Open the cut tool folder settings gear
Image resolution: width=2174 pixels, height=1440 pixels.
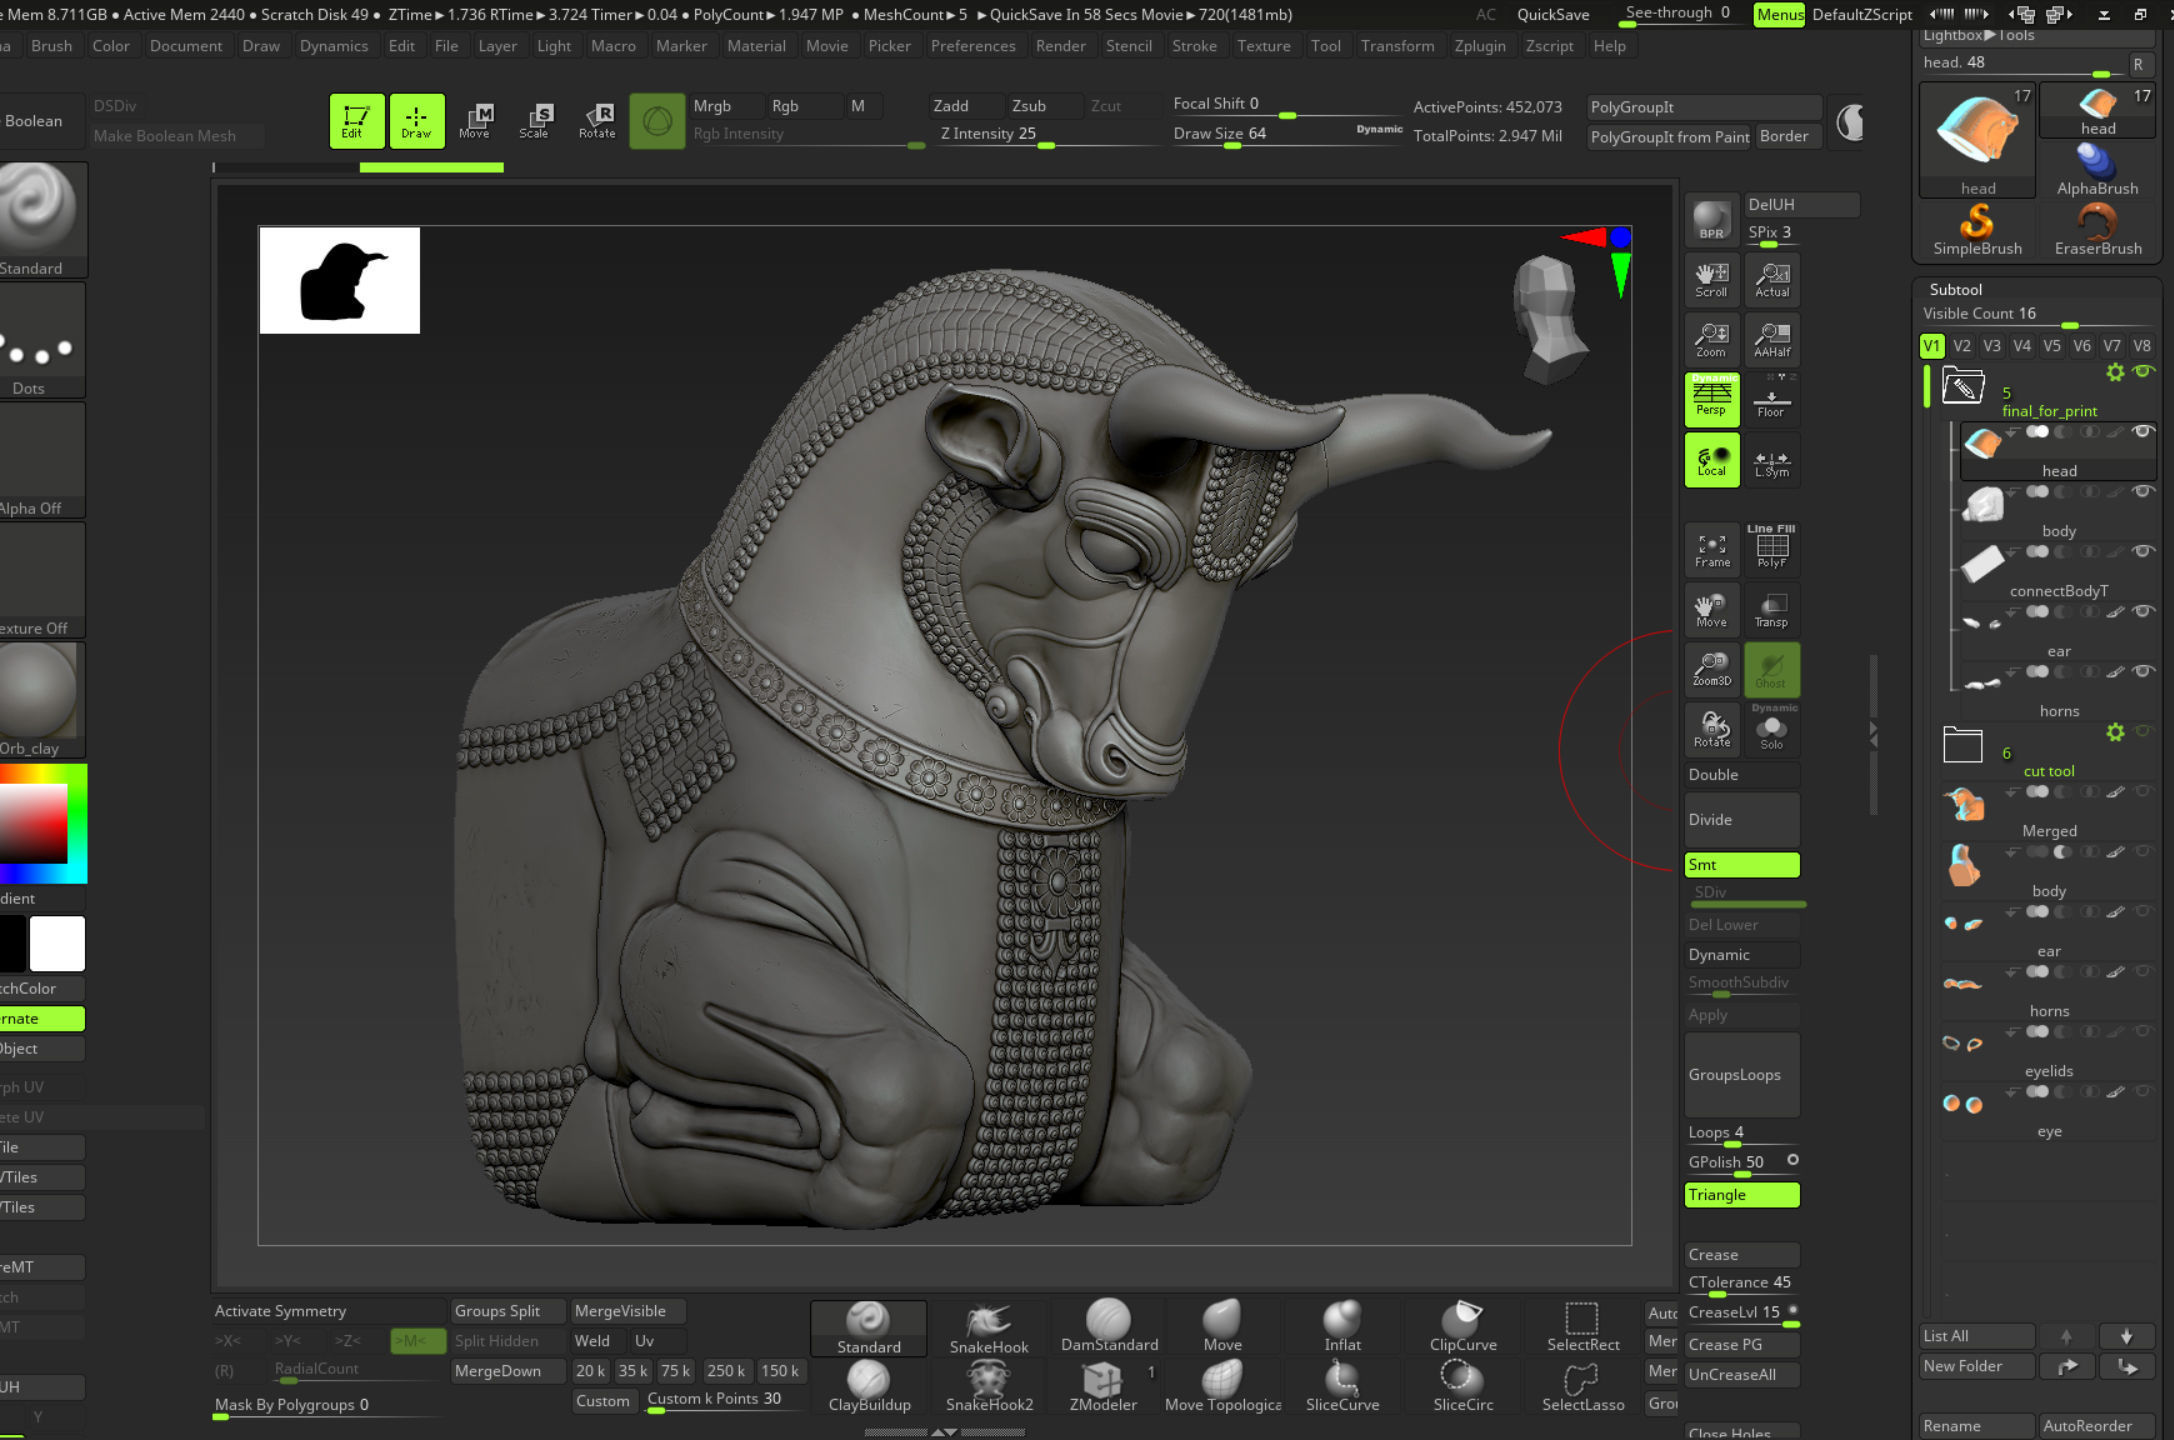click(2114, 732)
